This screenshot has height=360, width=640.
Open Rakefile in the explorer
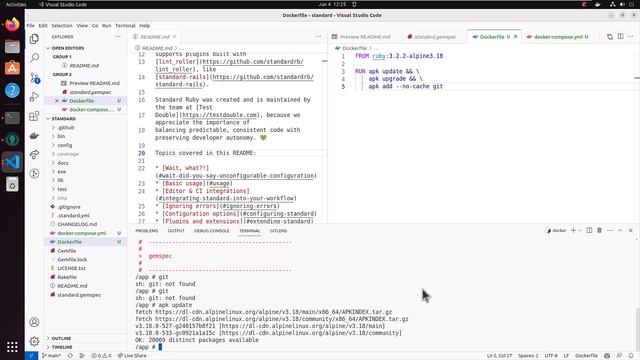pos(67,277)
